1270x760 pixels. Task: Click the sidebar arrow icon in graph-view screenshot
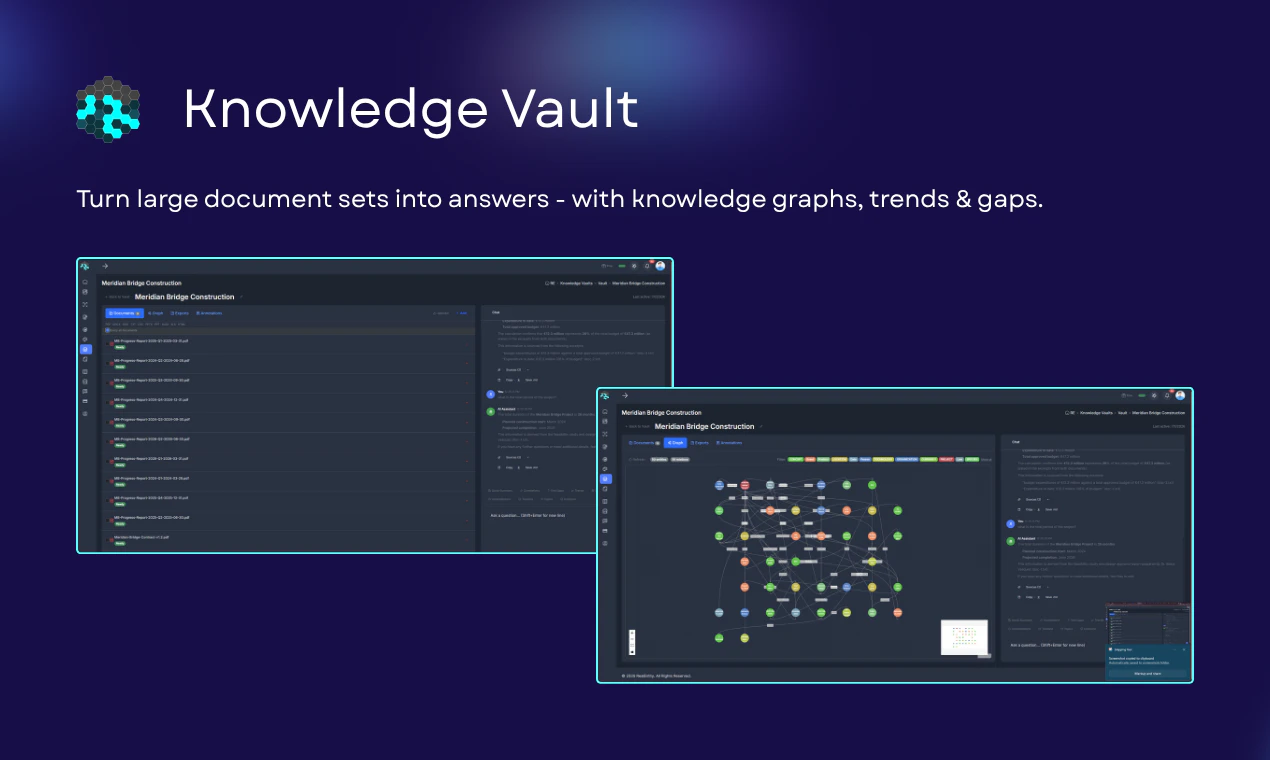[x=625, y=396]
